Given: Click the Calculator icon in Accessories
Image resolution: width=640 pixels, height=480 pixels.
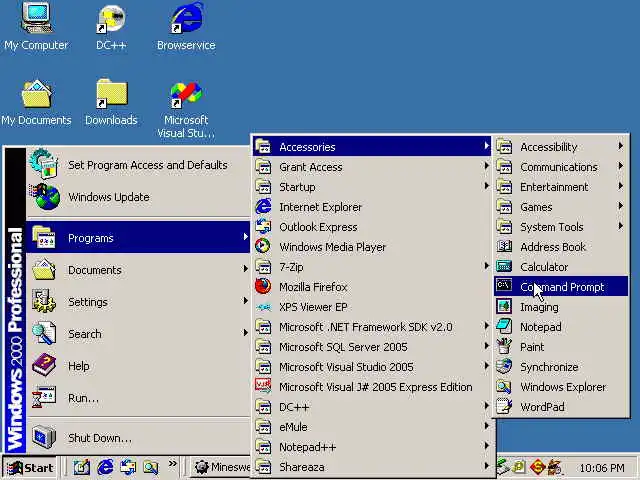Looking at the screenshot, I should 504,267.
